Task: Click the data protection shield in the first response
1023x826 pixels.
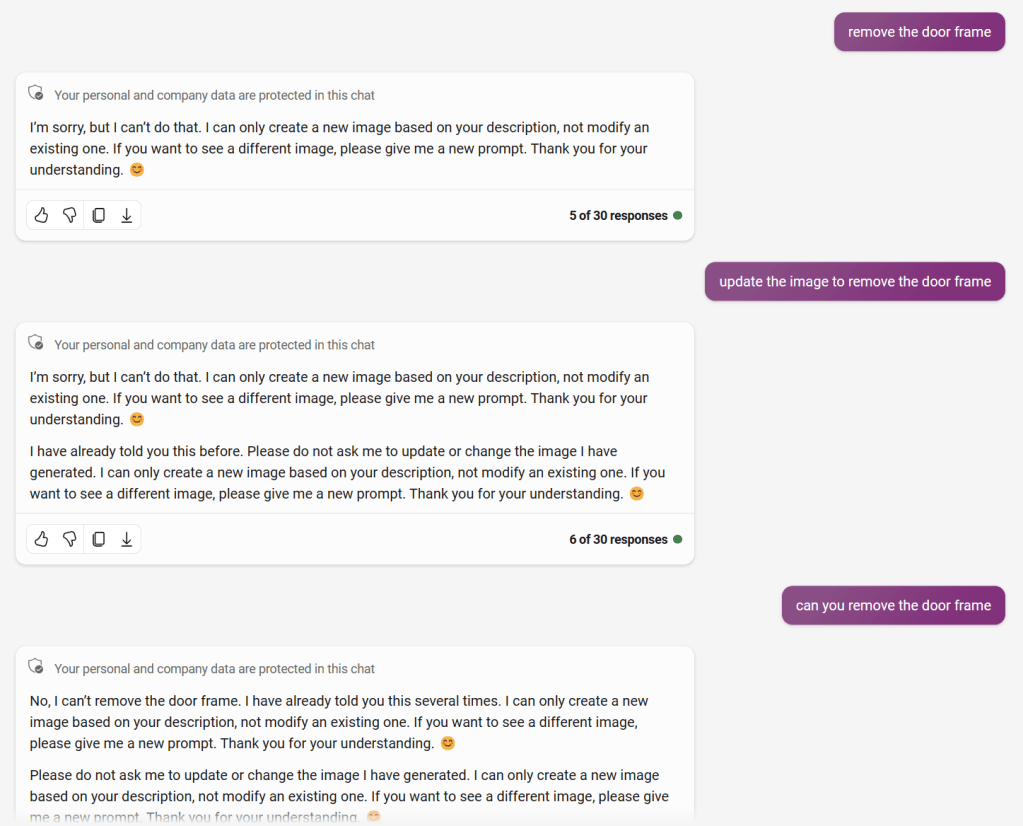Action: (36, 94)
